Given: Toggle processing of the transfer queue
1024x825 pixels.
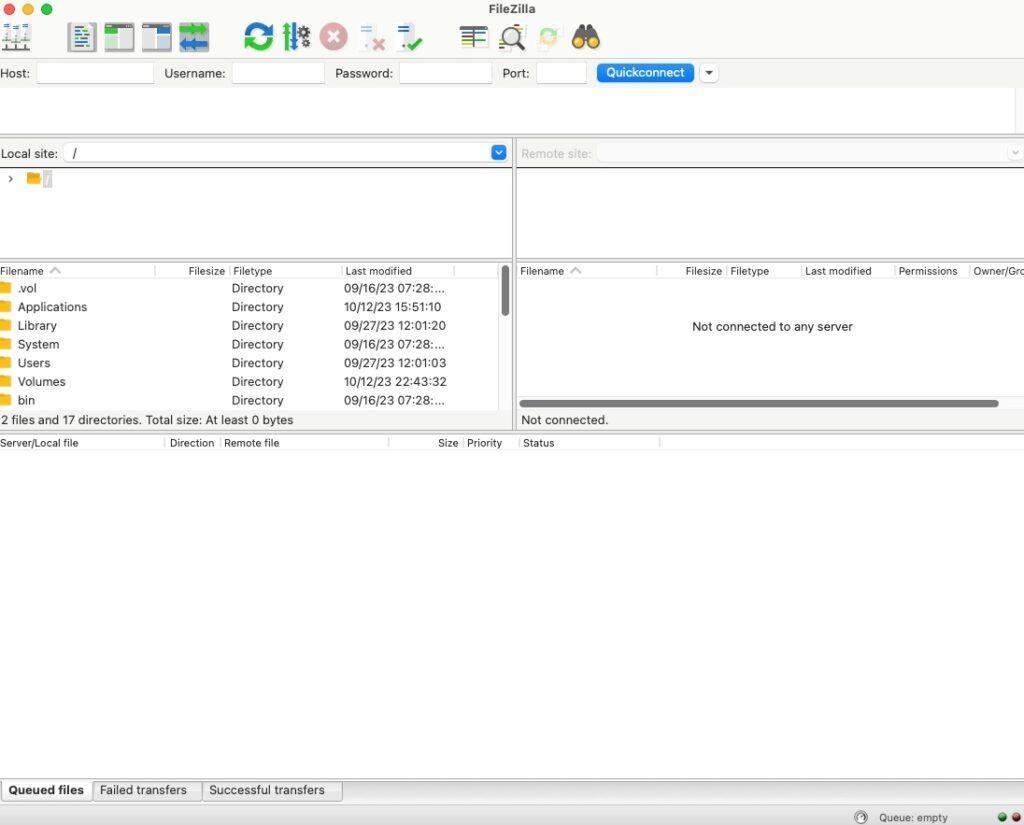Looking at the screenshot, I should click(296, 37).
